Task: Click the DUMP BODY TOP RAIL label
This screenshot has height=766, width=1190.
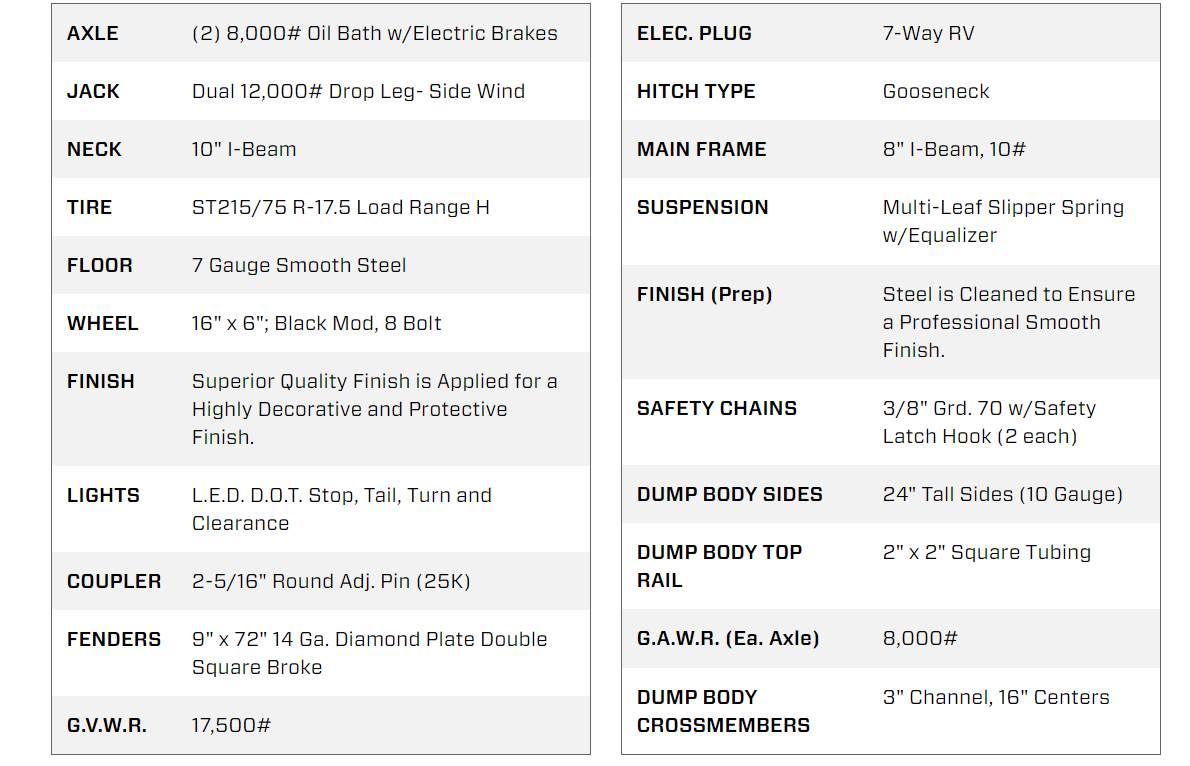Action: (x=719, y=566)
